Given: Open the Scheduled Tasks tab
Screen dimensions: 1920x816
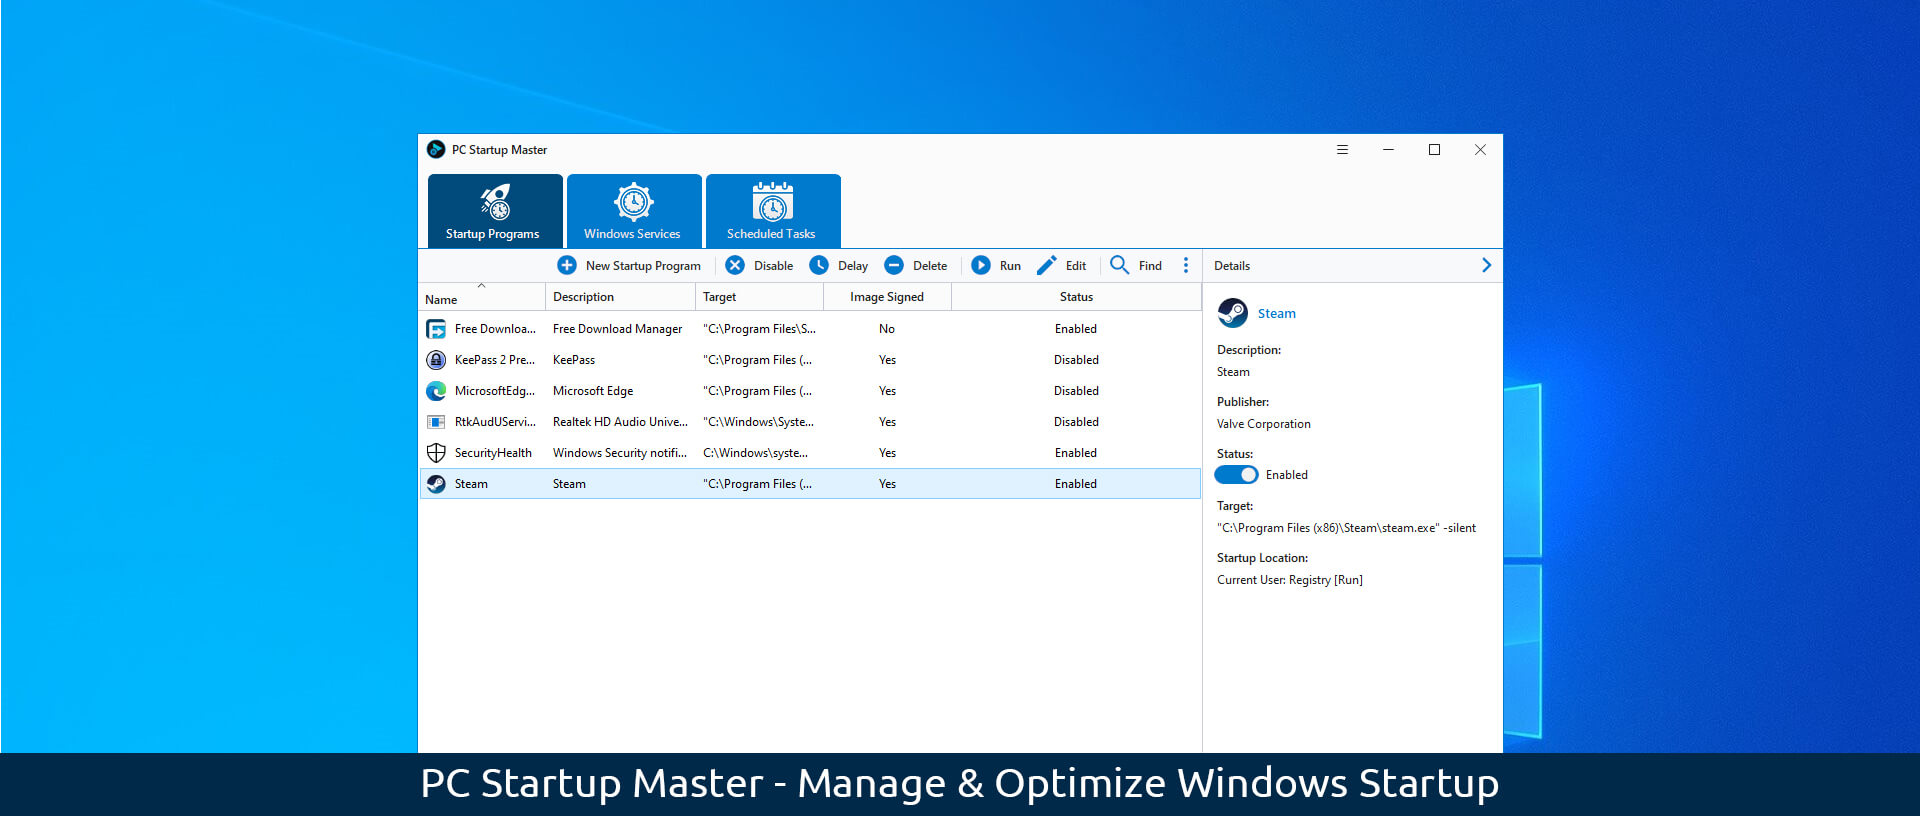Looking at the screenshot, I should click(x=773, y=210).
